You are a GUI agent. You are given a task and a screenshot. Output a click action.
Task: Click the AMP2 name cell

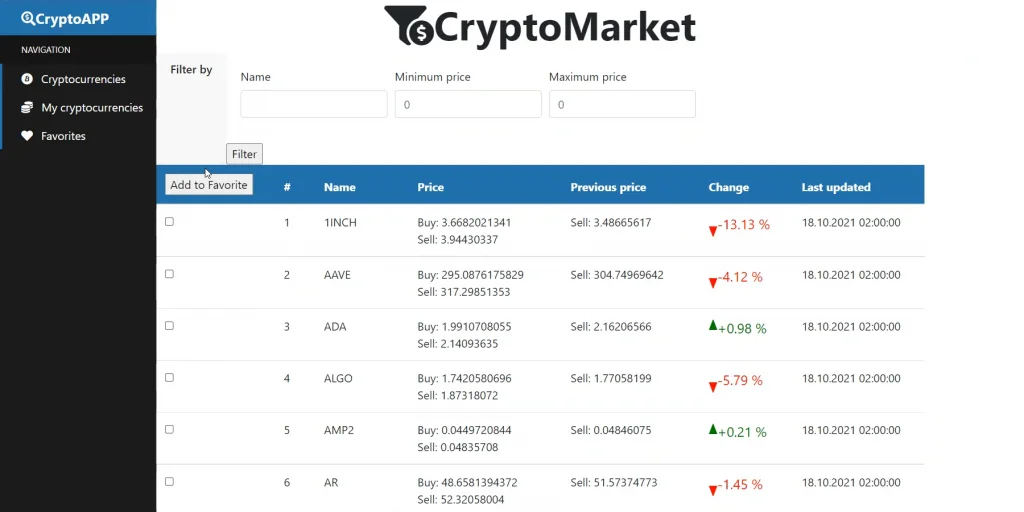coord(339,430)
